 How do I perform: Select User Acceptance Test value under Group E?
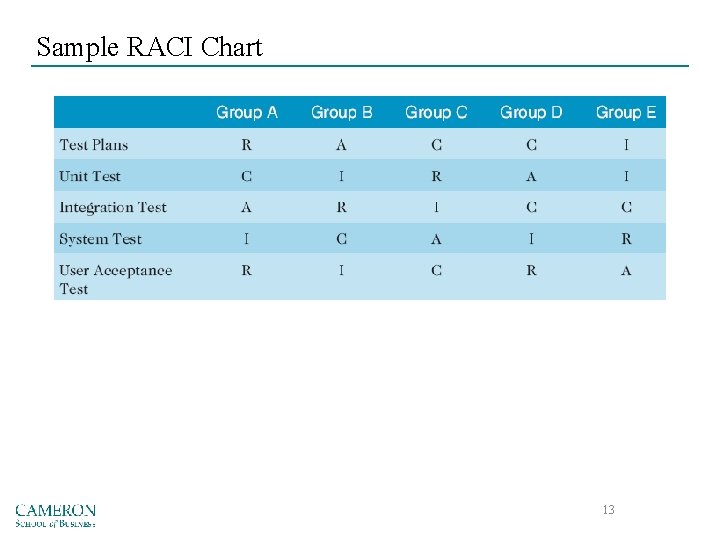[626, 270]
